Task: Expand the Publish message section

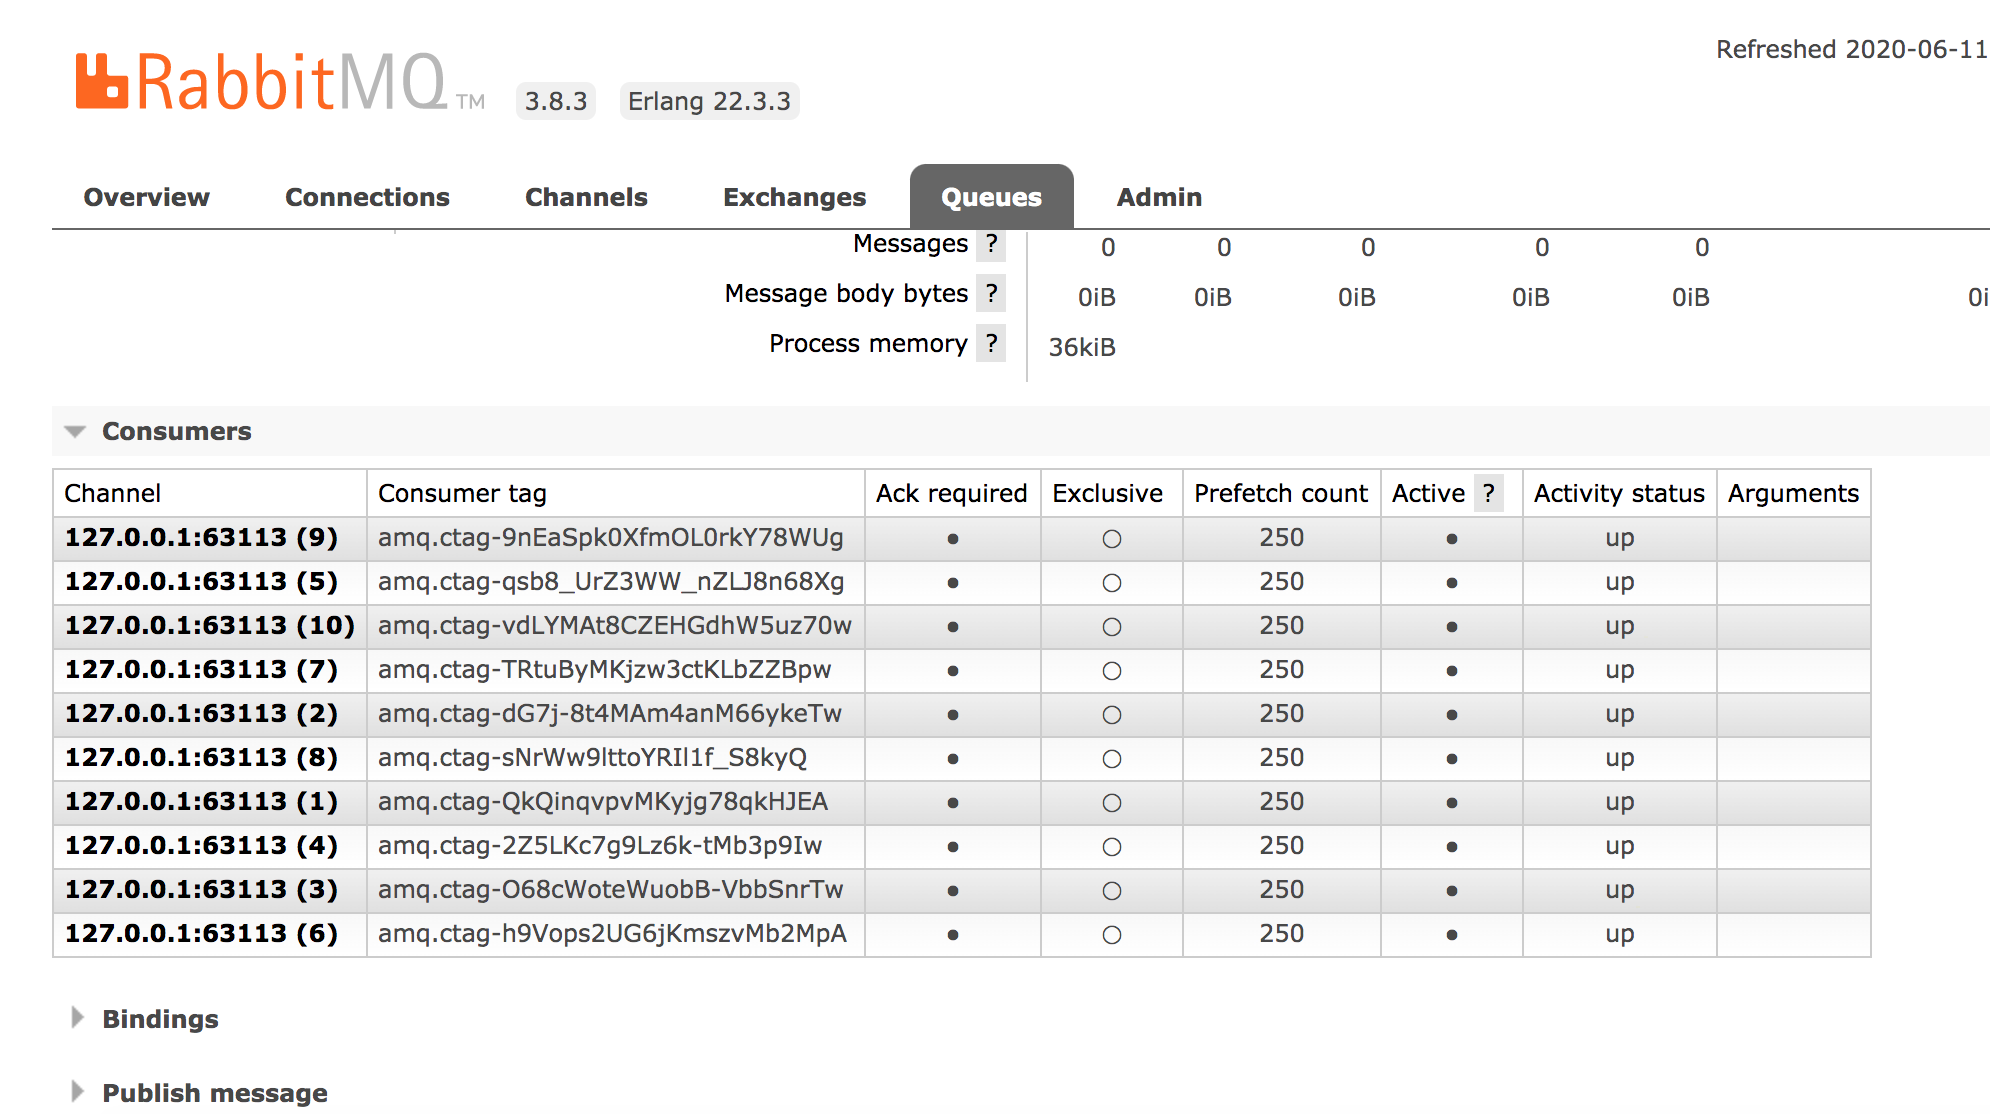Action: (x=214, y=1093)
